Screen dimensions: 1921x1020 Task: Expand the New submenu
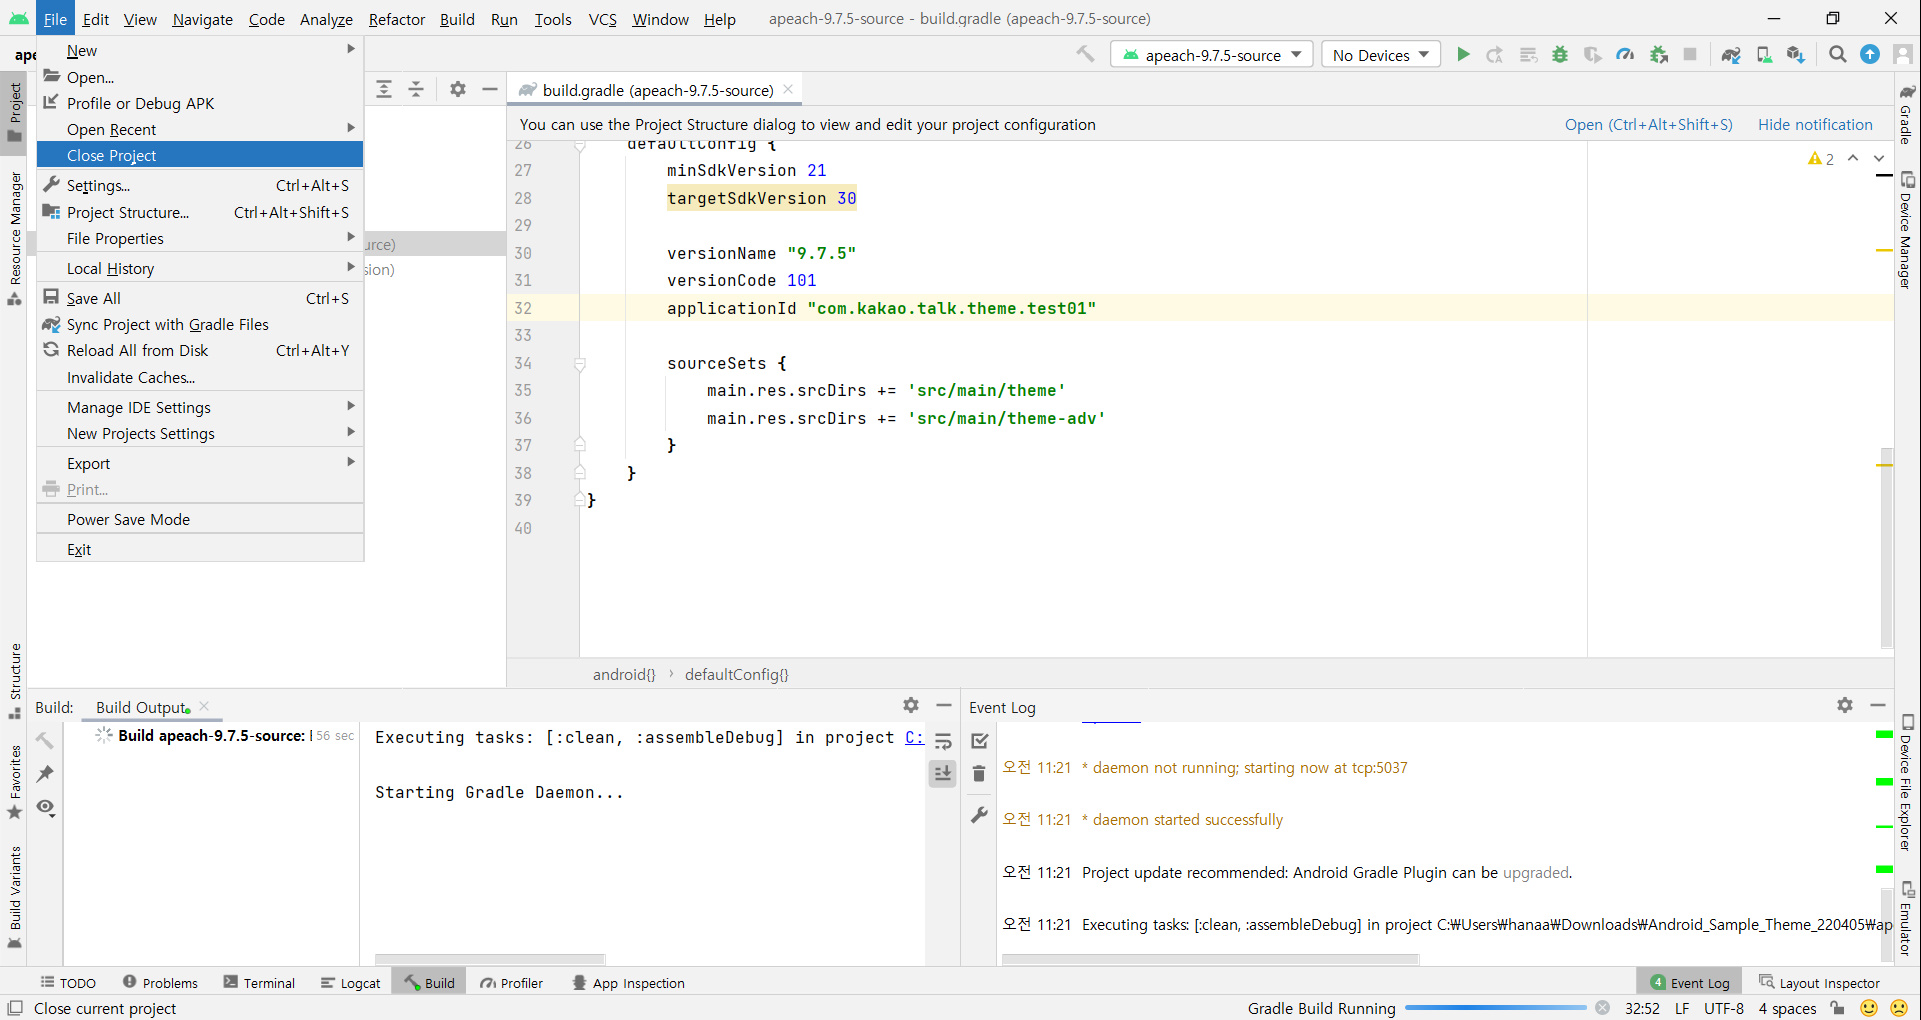[x=200, y=50]
